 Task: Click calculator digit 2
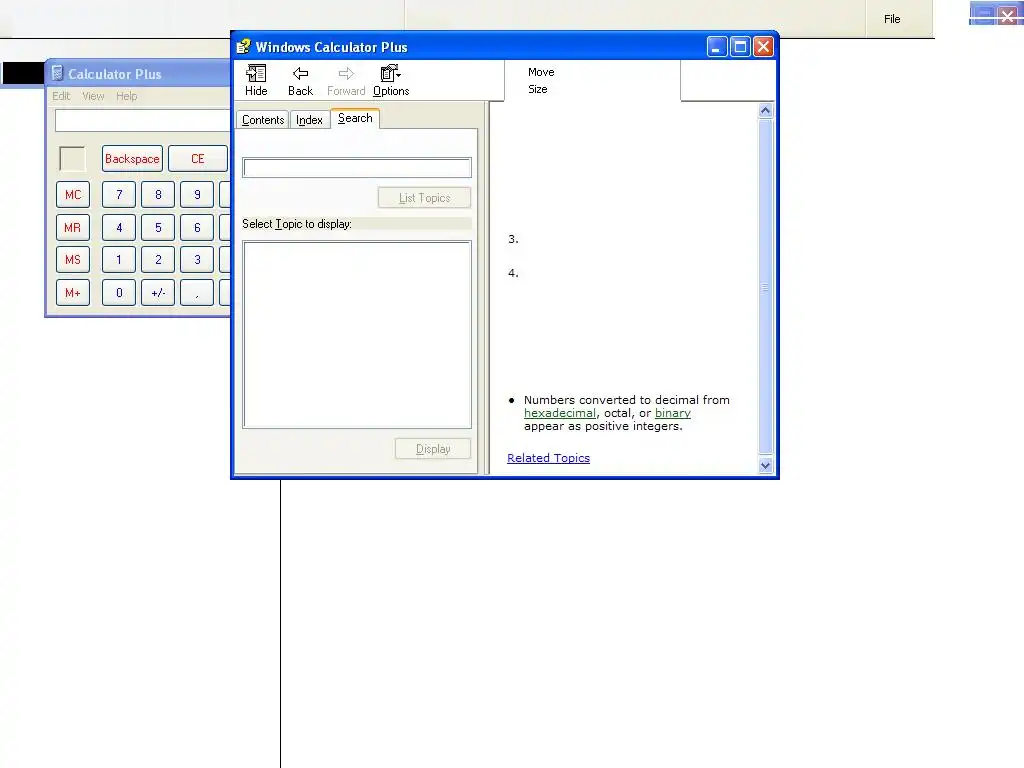click(158, 259)
